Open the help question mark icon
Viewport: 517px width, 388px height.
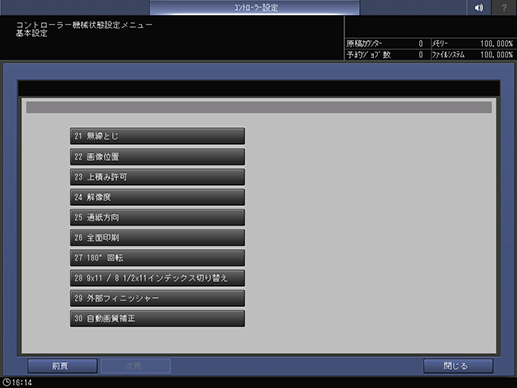[x=504, y=7]
